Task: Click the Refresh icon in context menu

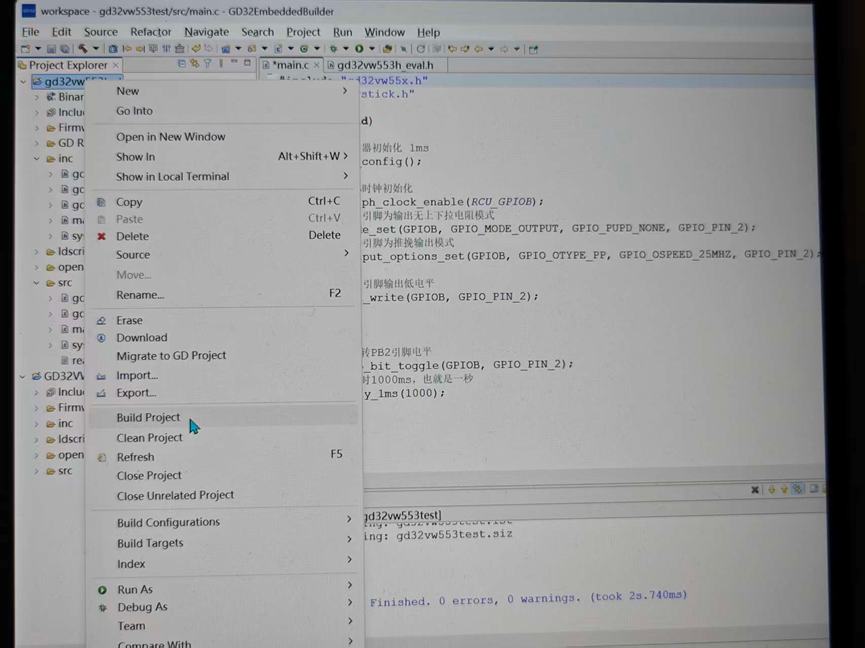Action: 101,457
